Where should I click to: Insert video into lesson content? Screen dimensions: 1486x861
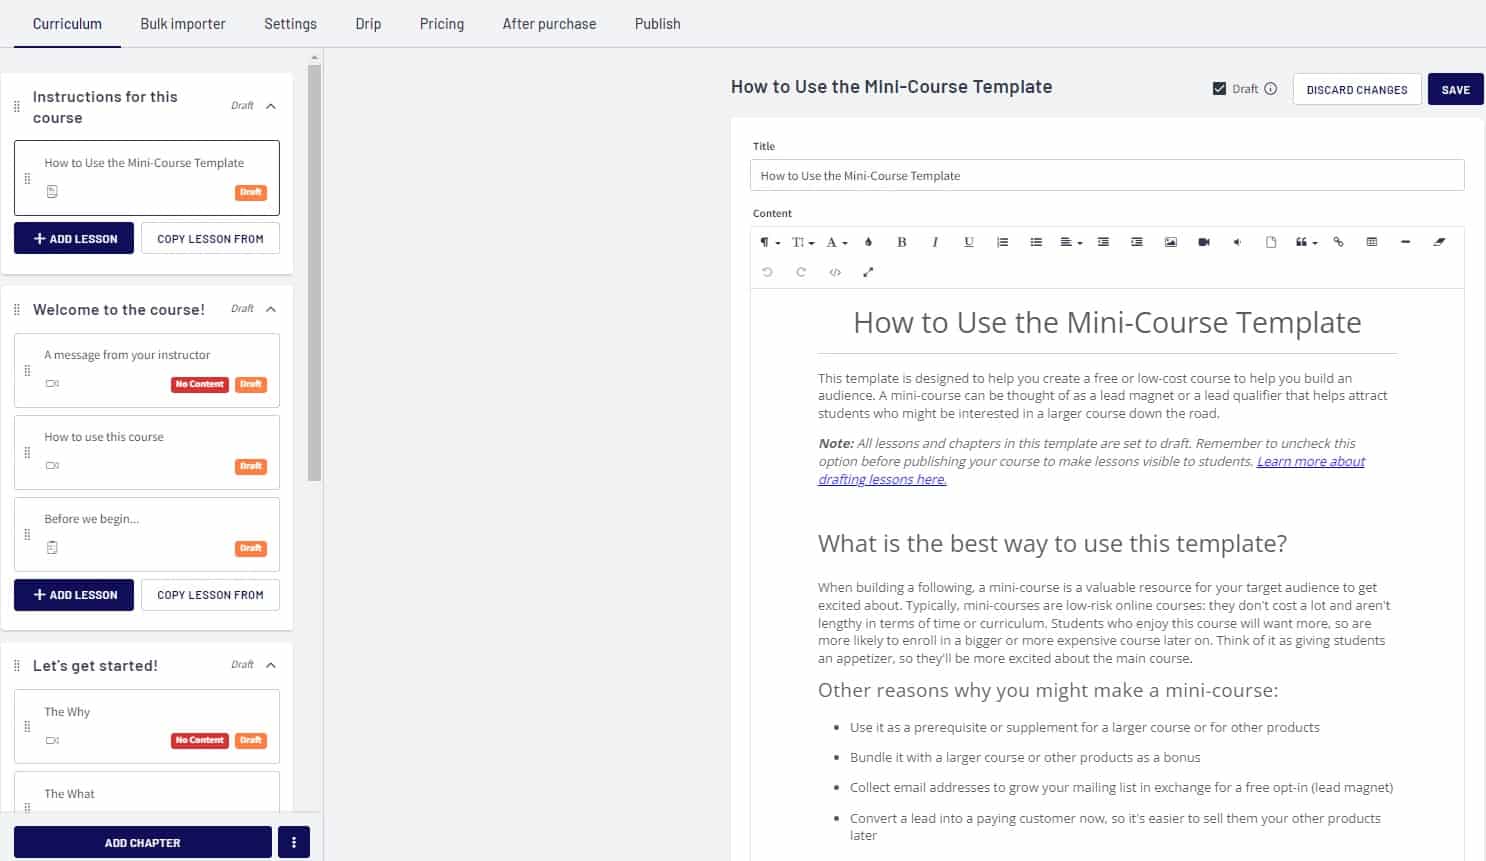click(x=1204, y=242)
